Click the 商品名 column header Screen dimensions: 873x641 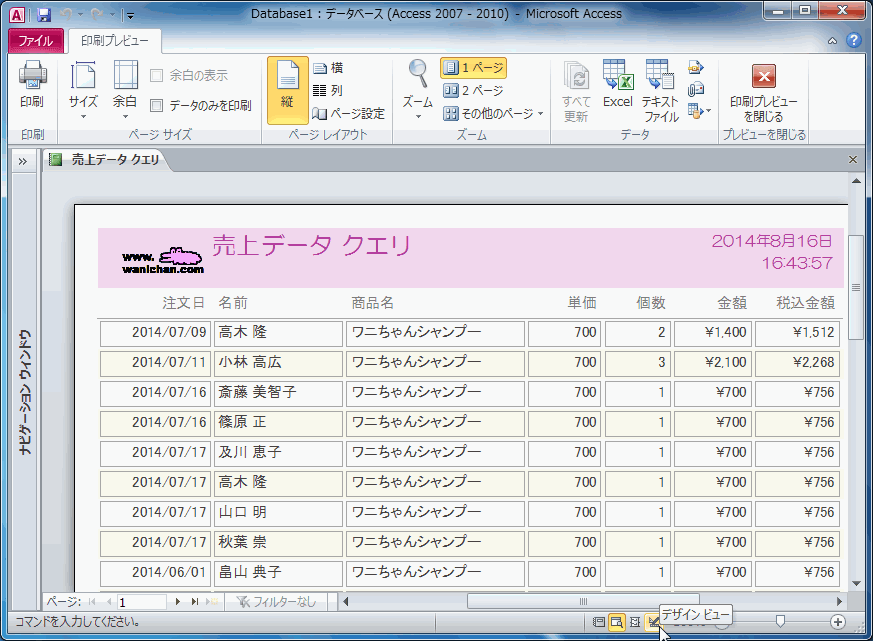[x=372, y=303]
